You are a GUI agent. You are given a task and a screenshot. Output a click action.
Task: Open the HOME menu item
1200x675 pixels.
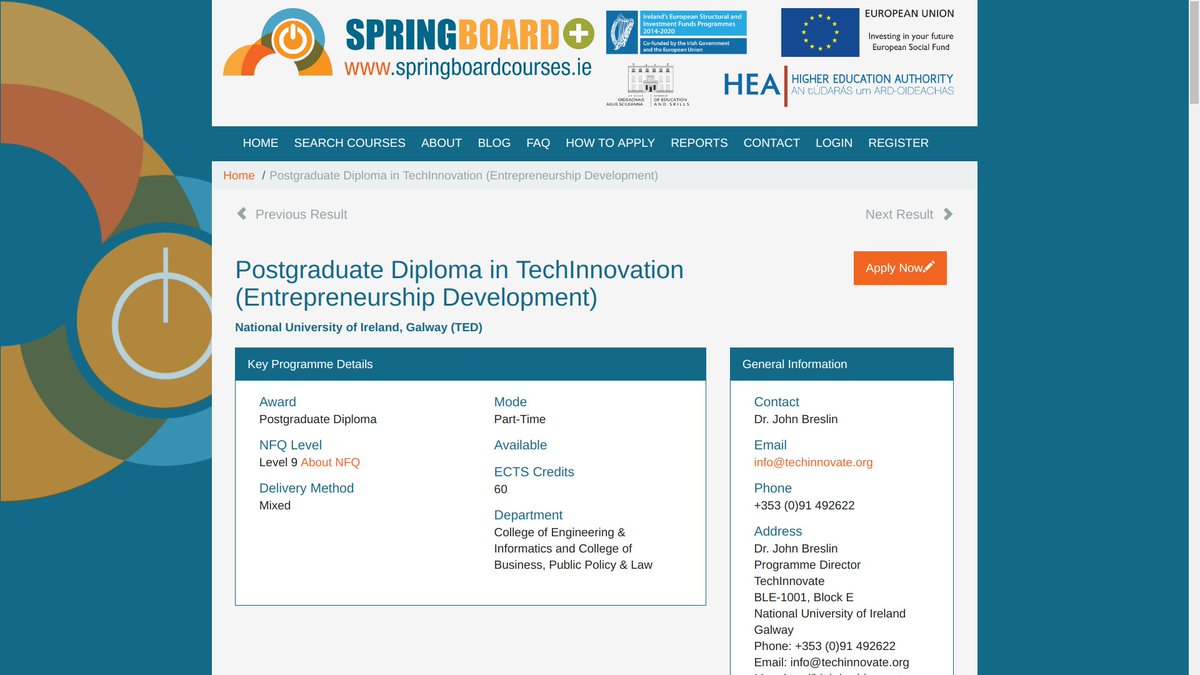coord(261,143)
